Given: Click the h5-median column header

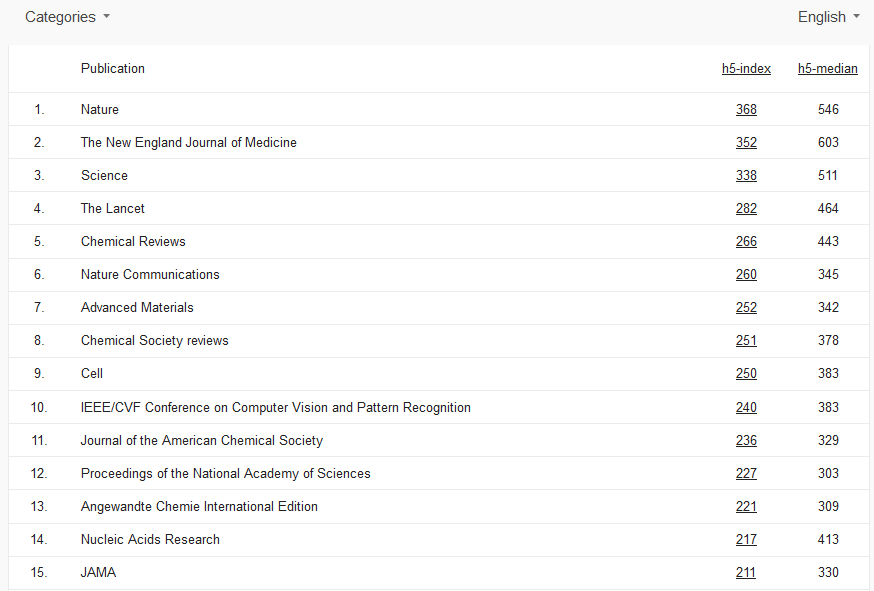Looking at the screenshot, I should (x=827, y=69).
